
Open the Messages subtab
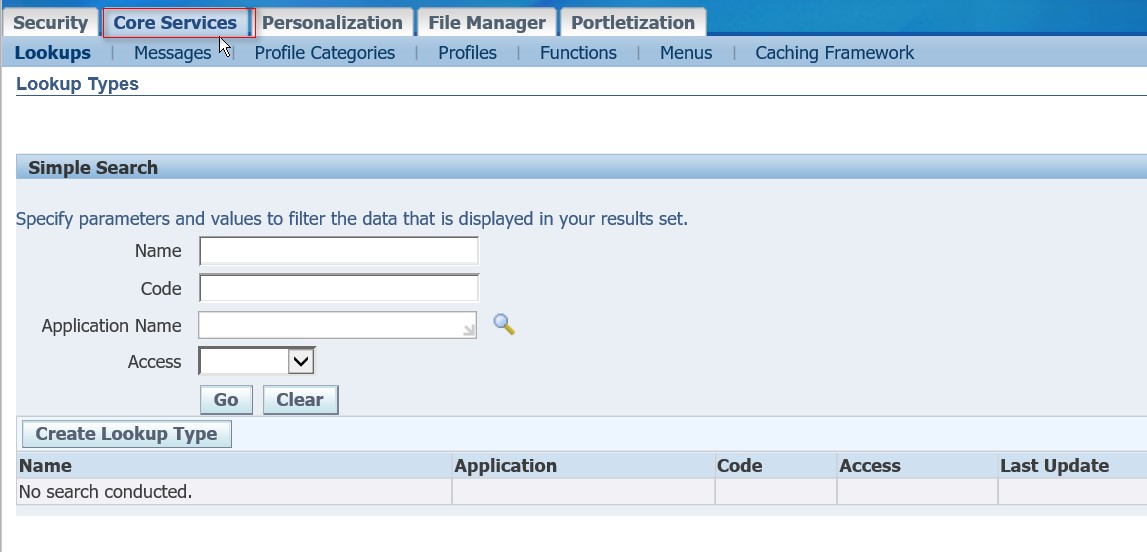[172, 53]
